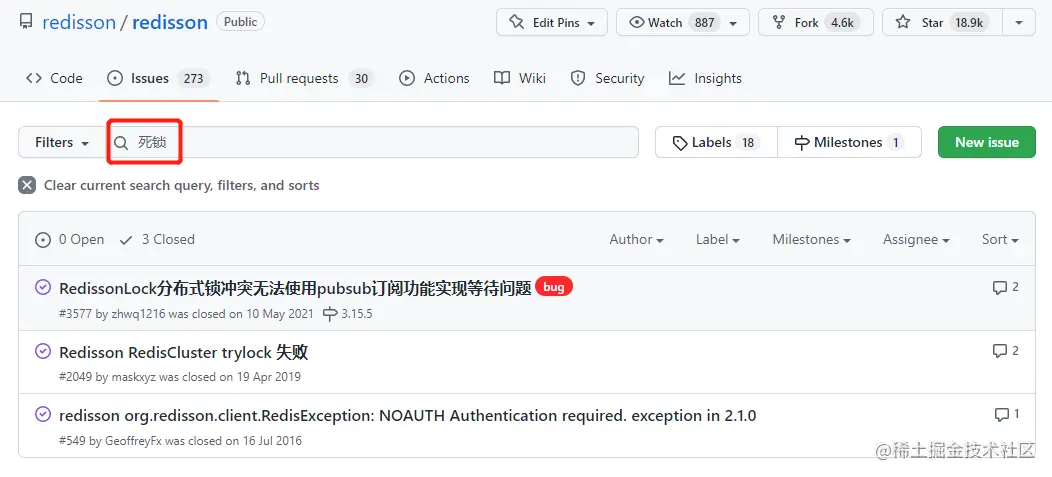Open the Sort dropdown
The image size is (1052, 477).
tap(1000, 240)
